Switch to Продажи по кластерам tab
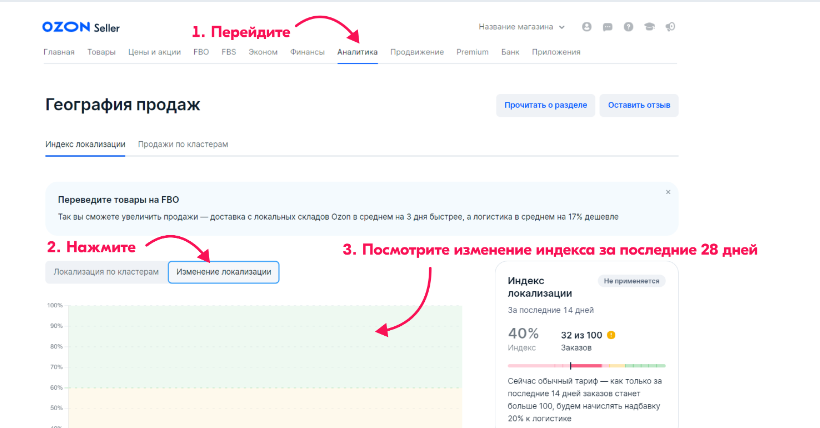Image resolution: width=820 pixels, height=428 pixels. [183, 144]
